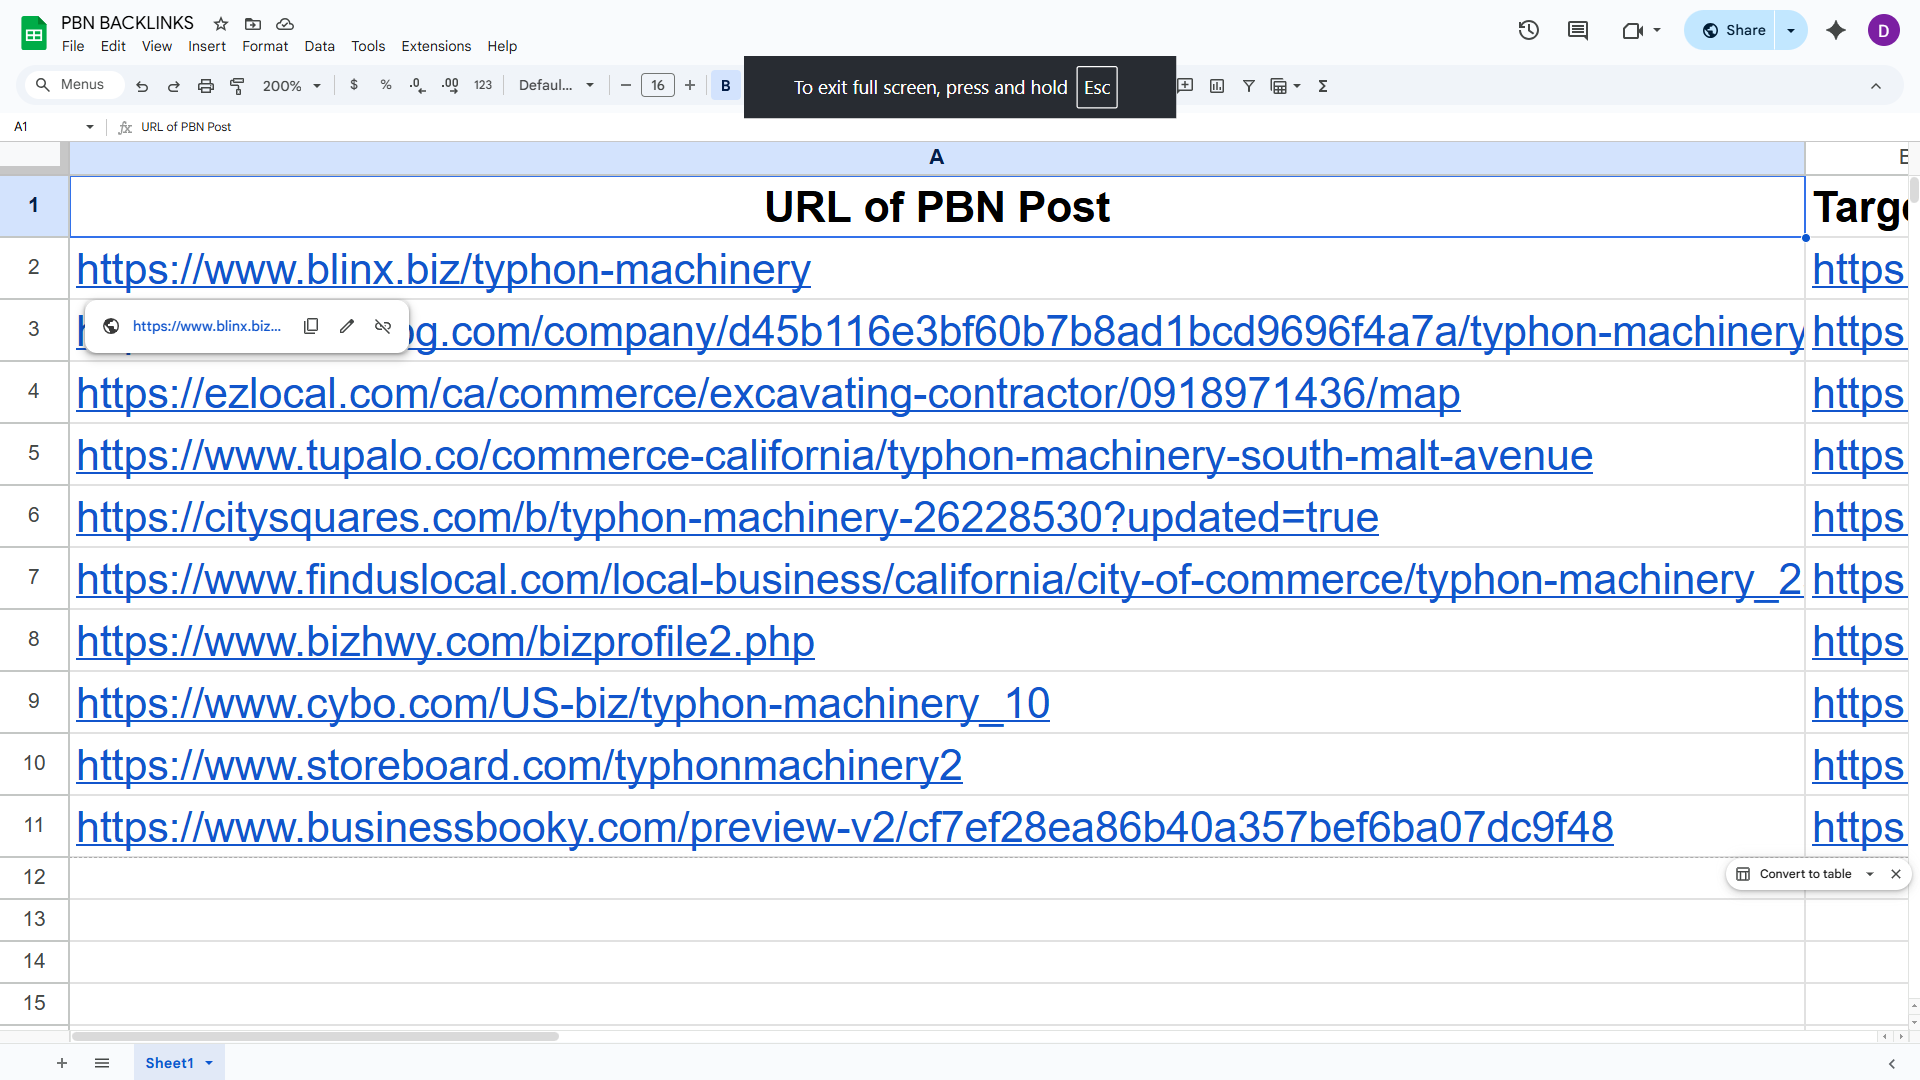Image resolution: width=1920 pixels, height=1080 pixels.
Task: Format cell as percent
Action: (x=386, y=86)
